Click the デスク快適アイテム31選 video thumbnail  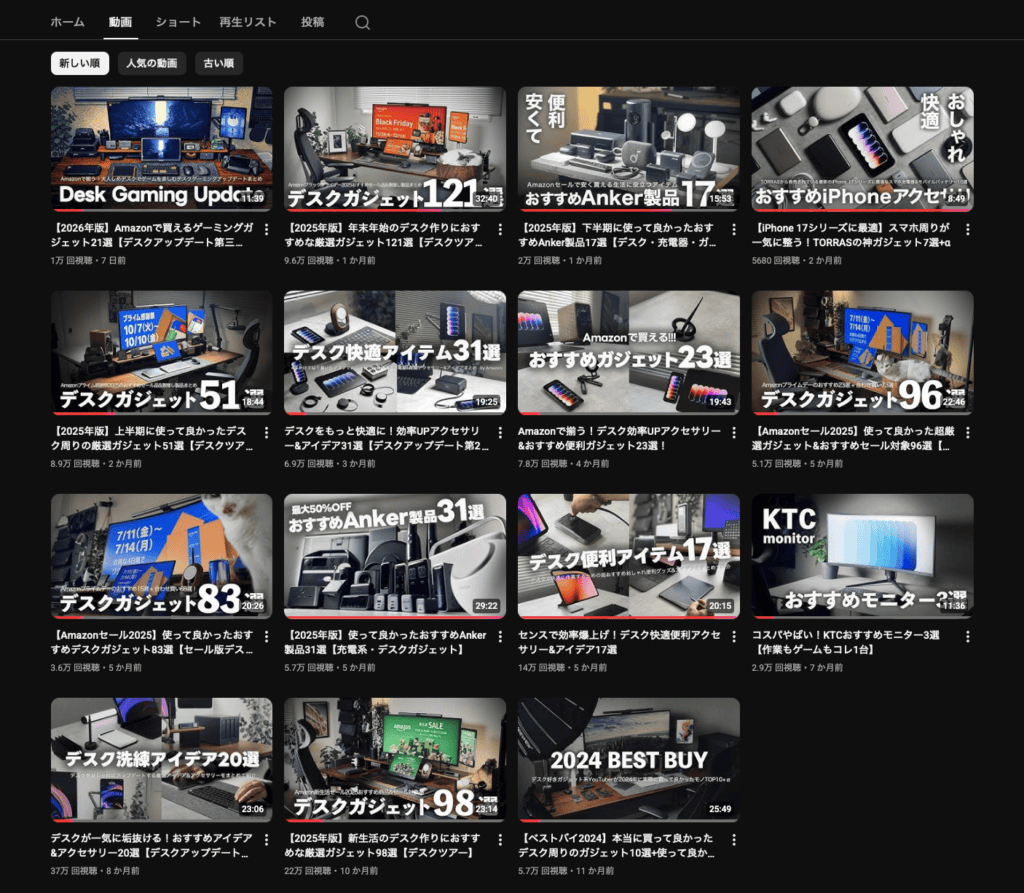pos(395,352)
